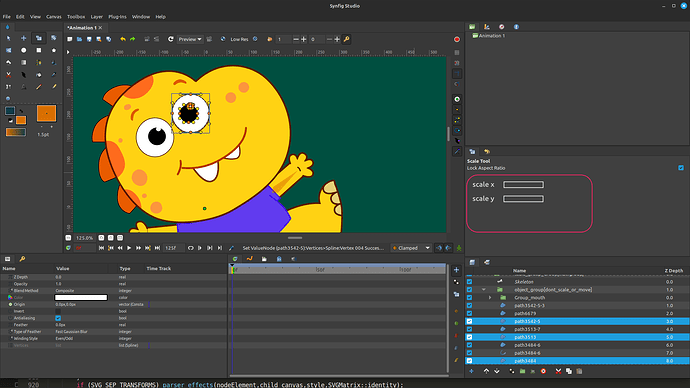
Task: Select the Transform tool in toolbox
Action: pyautogui.click(x=8, y=38)
